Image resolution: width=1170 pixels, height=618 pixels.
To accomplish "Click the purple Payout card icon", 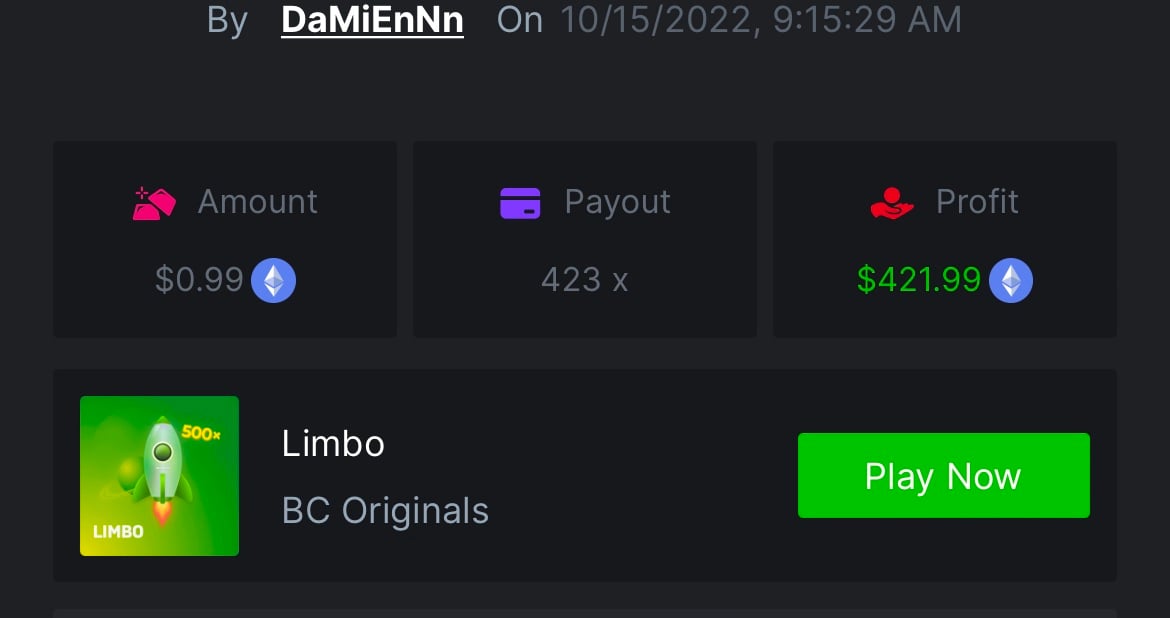I will pos(520,203).
